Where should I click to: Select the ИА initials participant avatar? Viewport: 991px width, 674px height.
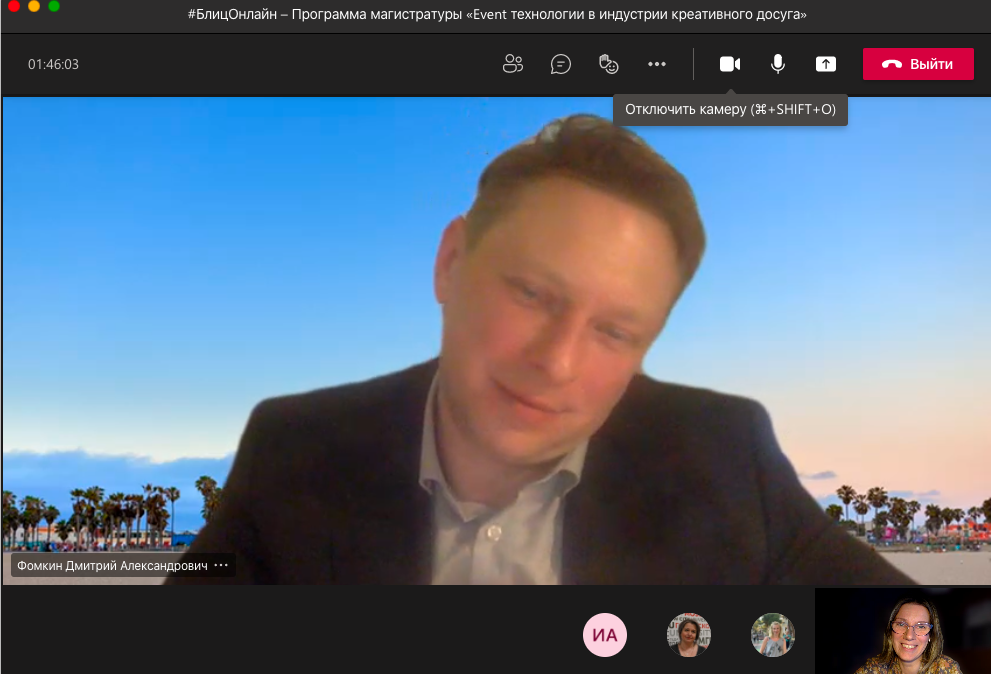[x=605, y=634]
